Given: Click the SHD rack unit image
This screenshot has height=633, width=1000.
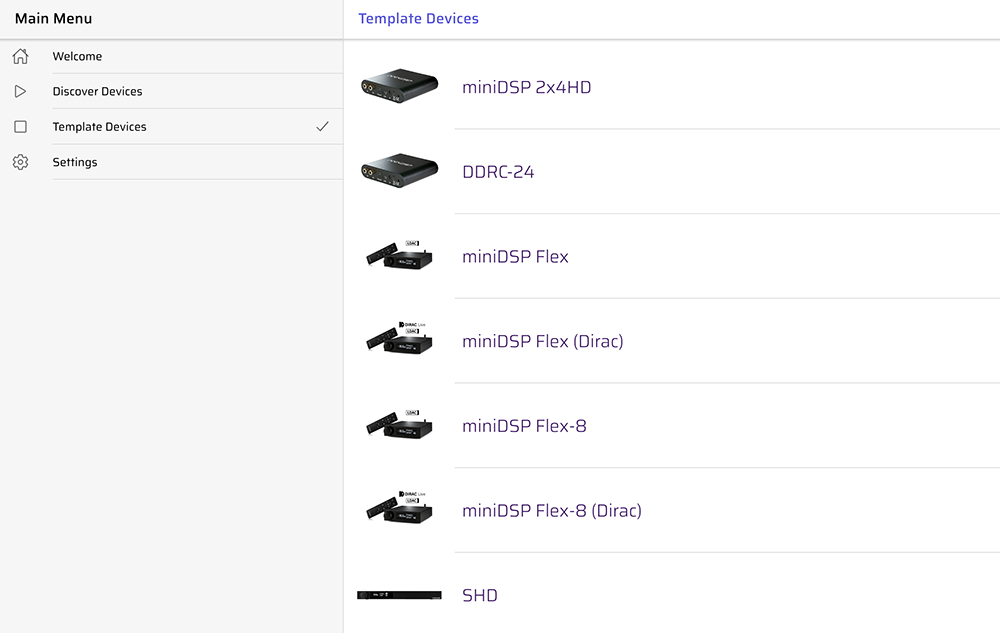Looking at the screenshot, I should click(399, 595).
